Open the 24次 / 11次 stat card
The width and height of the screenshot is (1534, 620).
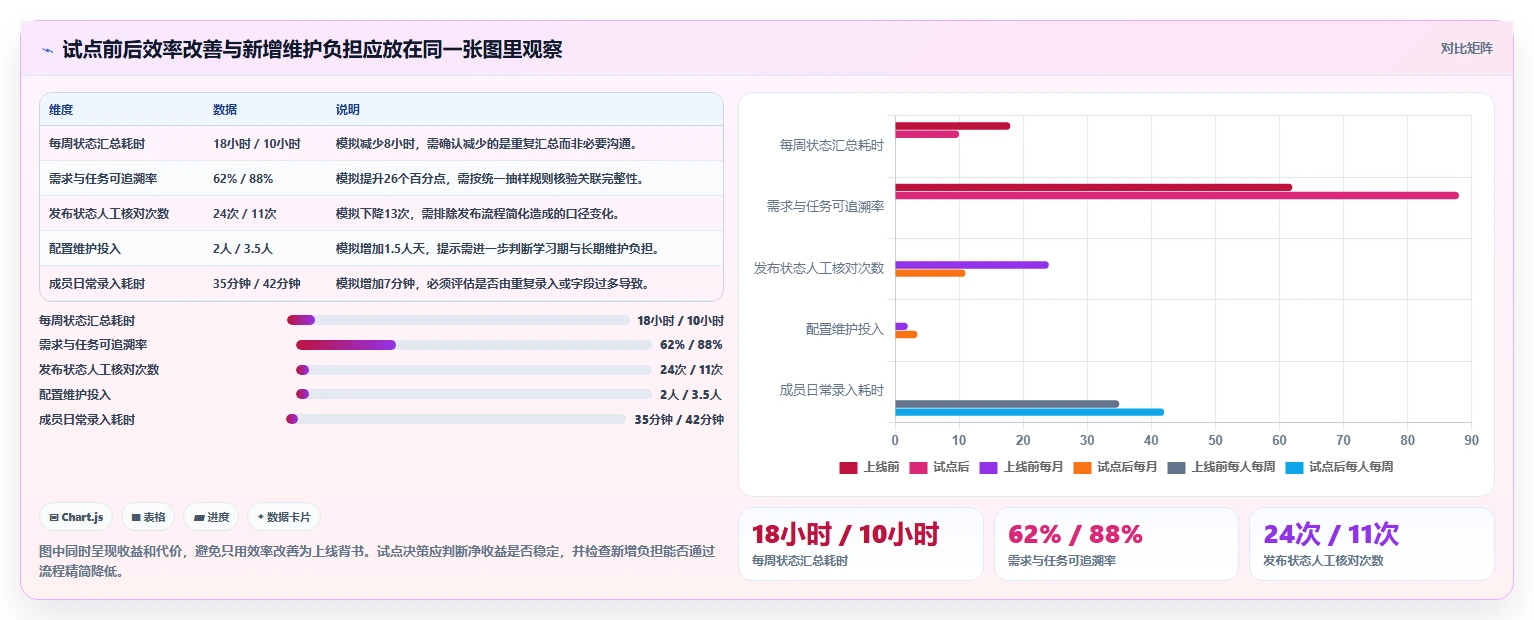[x=1372, y=544]
